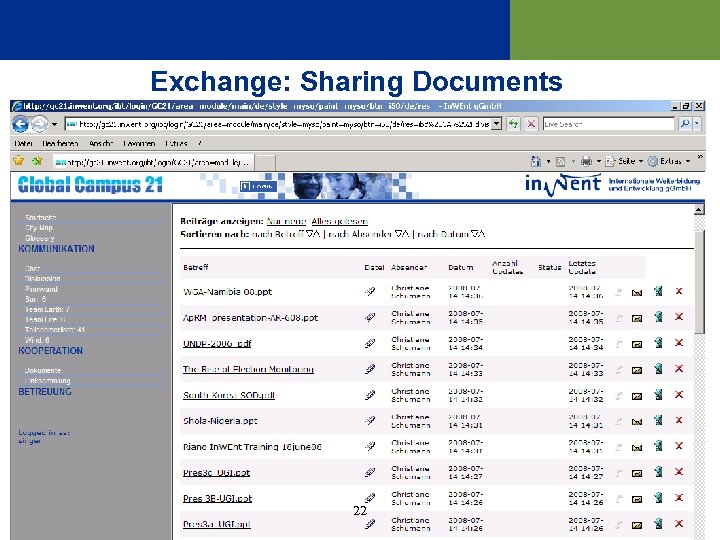Open the Datei menu

pos(23,144)
